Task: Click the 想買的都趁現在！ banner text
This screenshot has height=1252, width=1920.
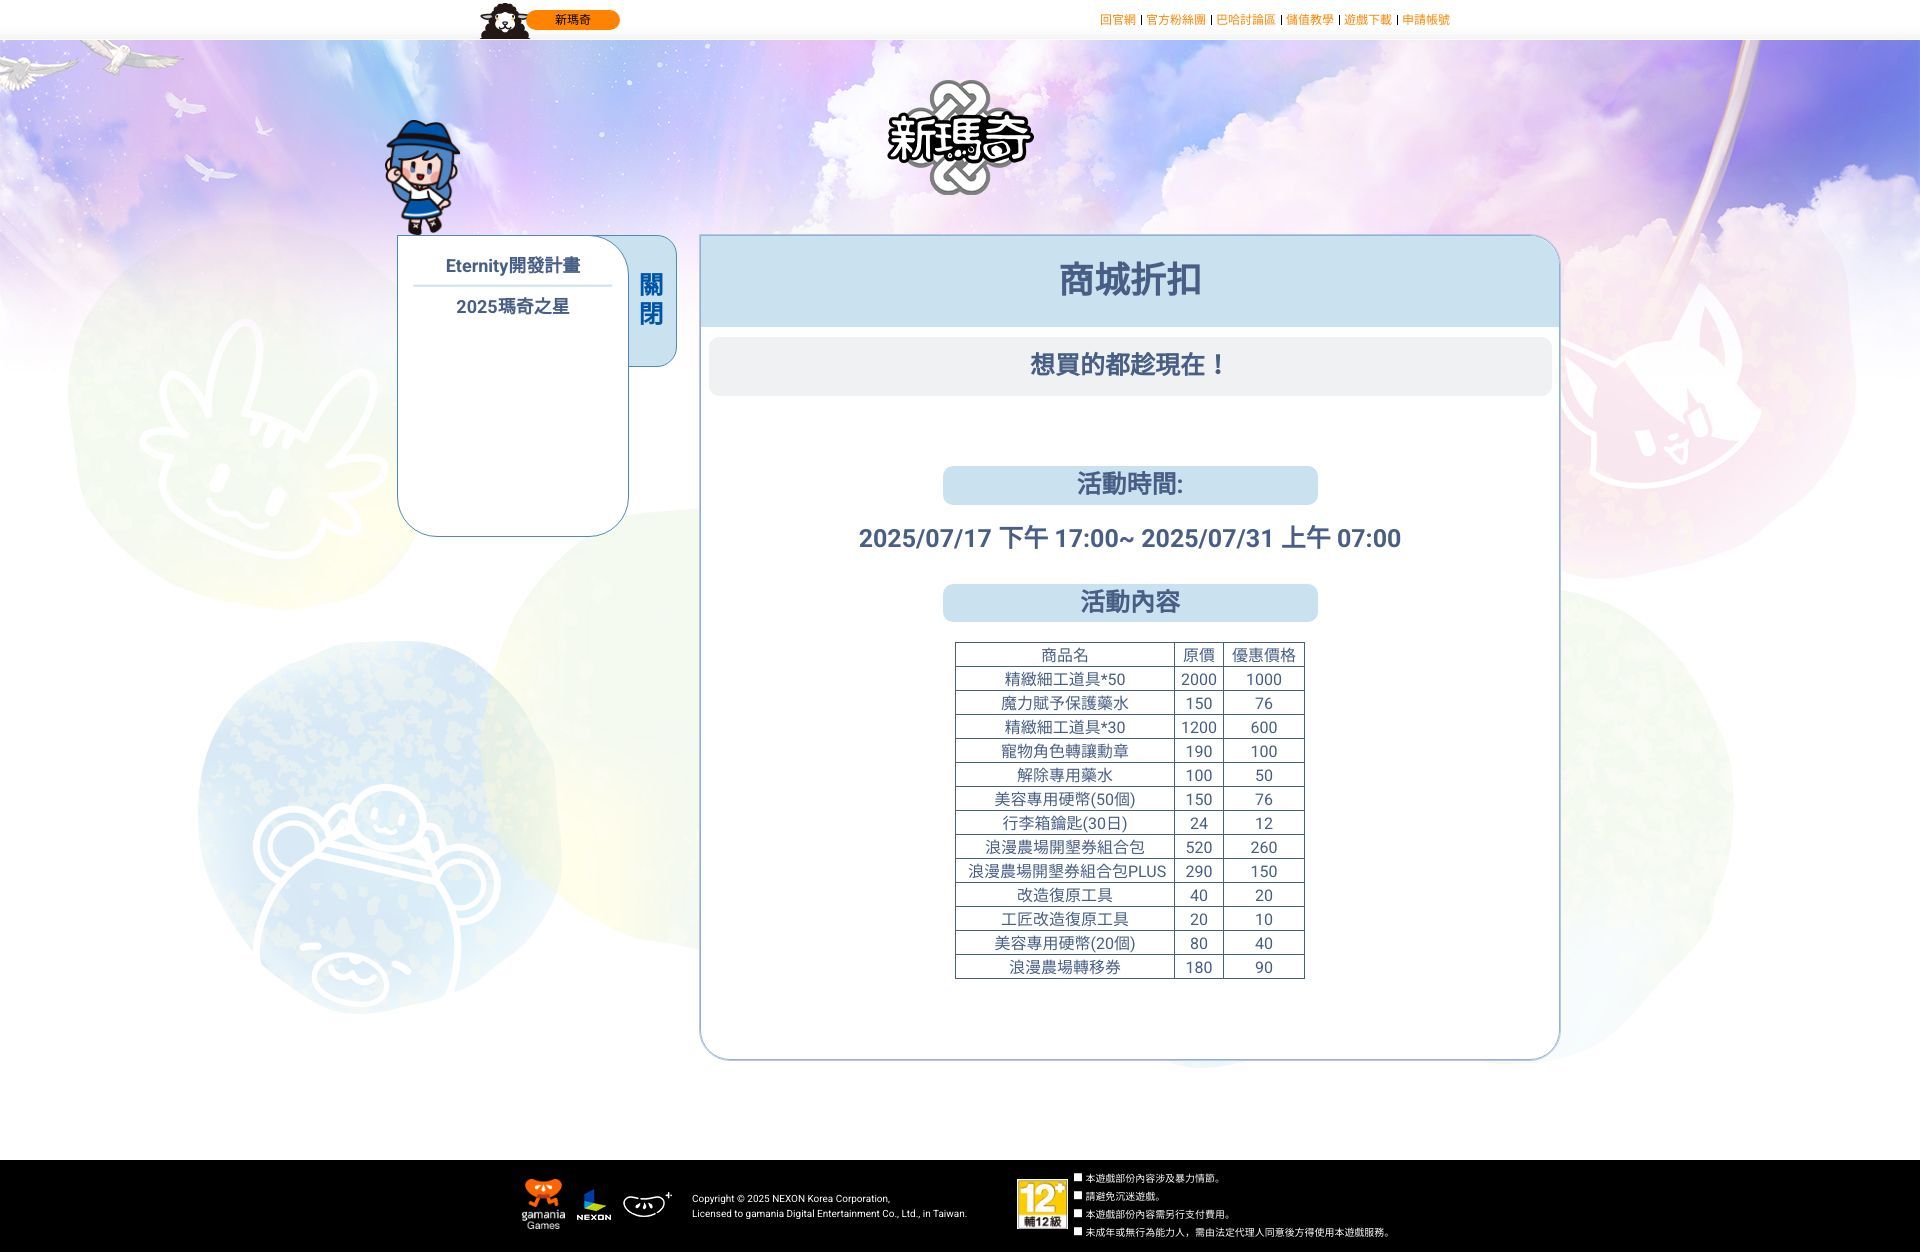Action: tap(1130, 365)
